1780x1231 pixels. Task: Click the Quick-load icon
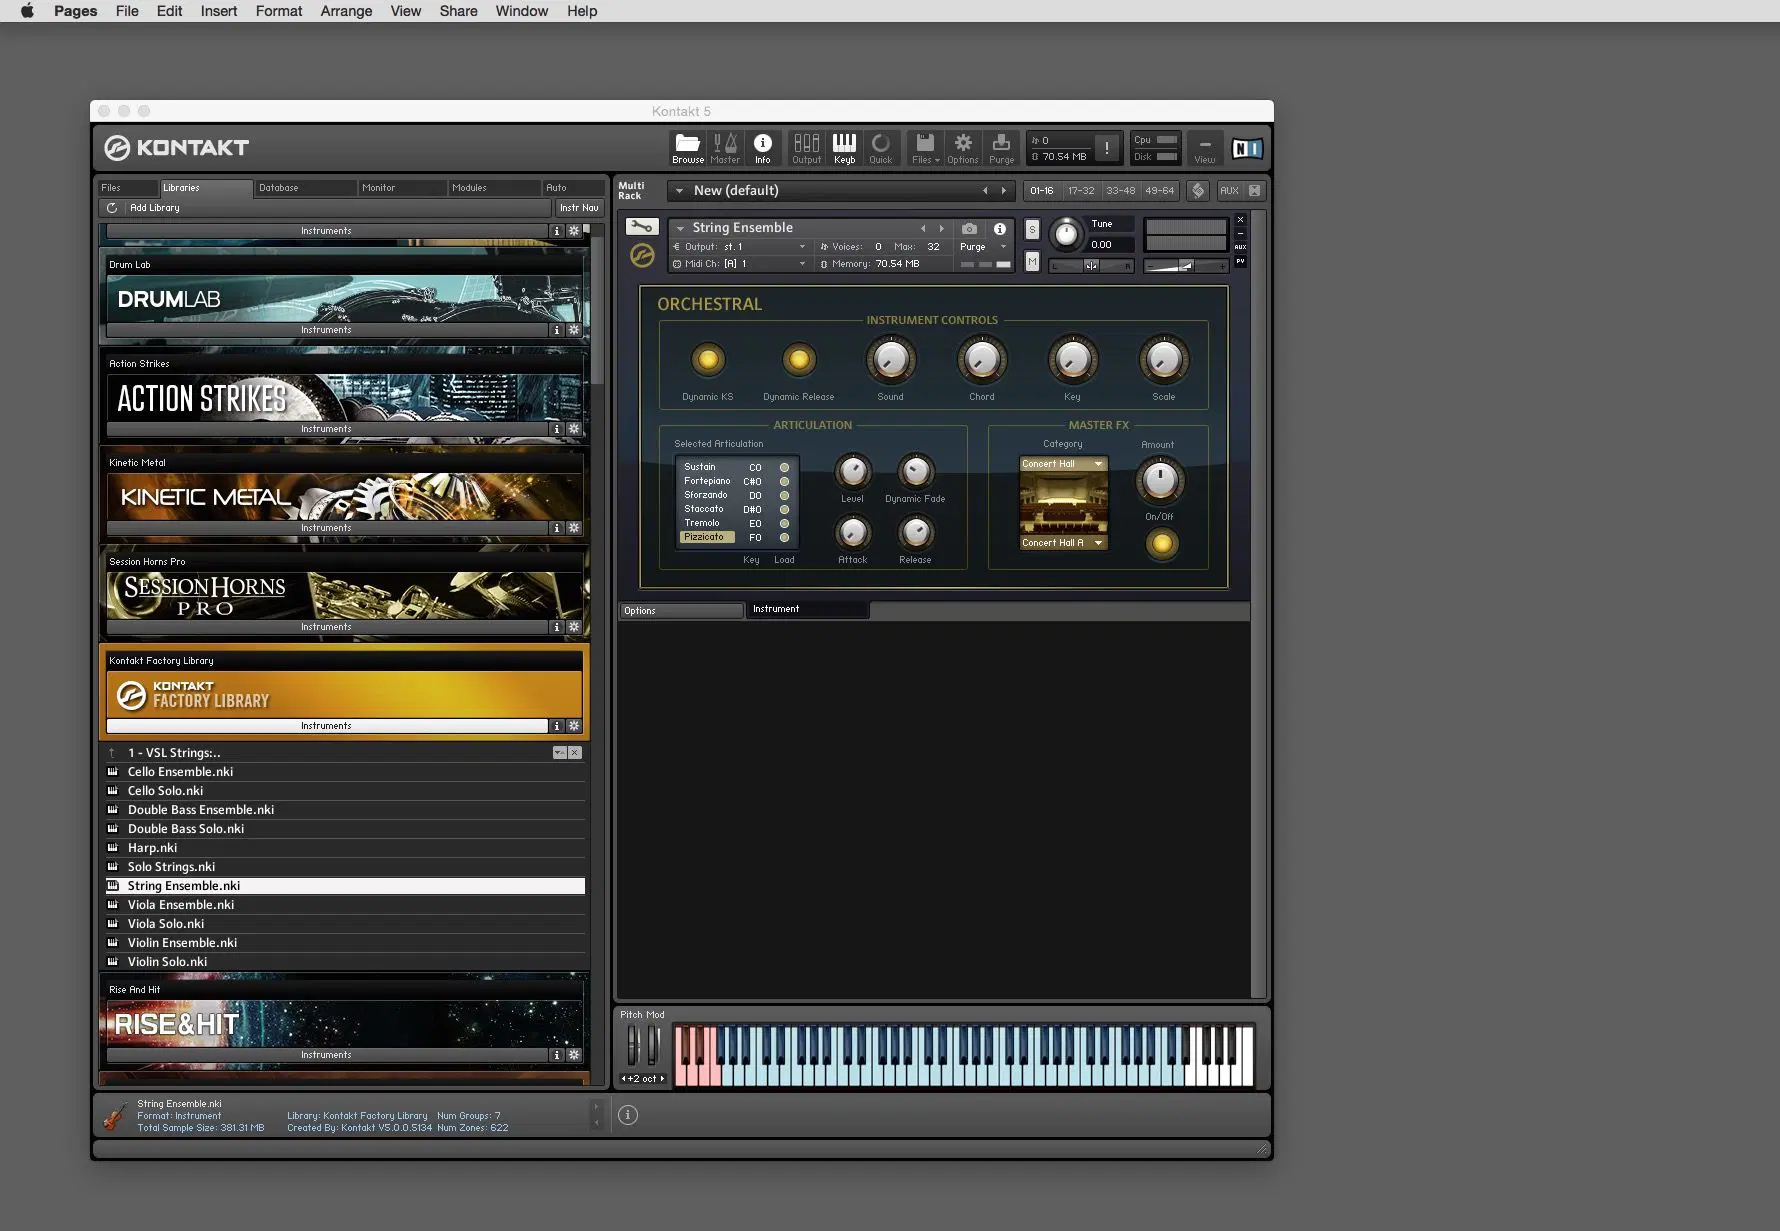[x=880, y=147]
